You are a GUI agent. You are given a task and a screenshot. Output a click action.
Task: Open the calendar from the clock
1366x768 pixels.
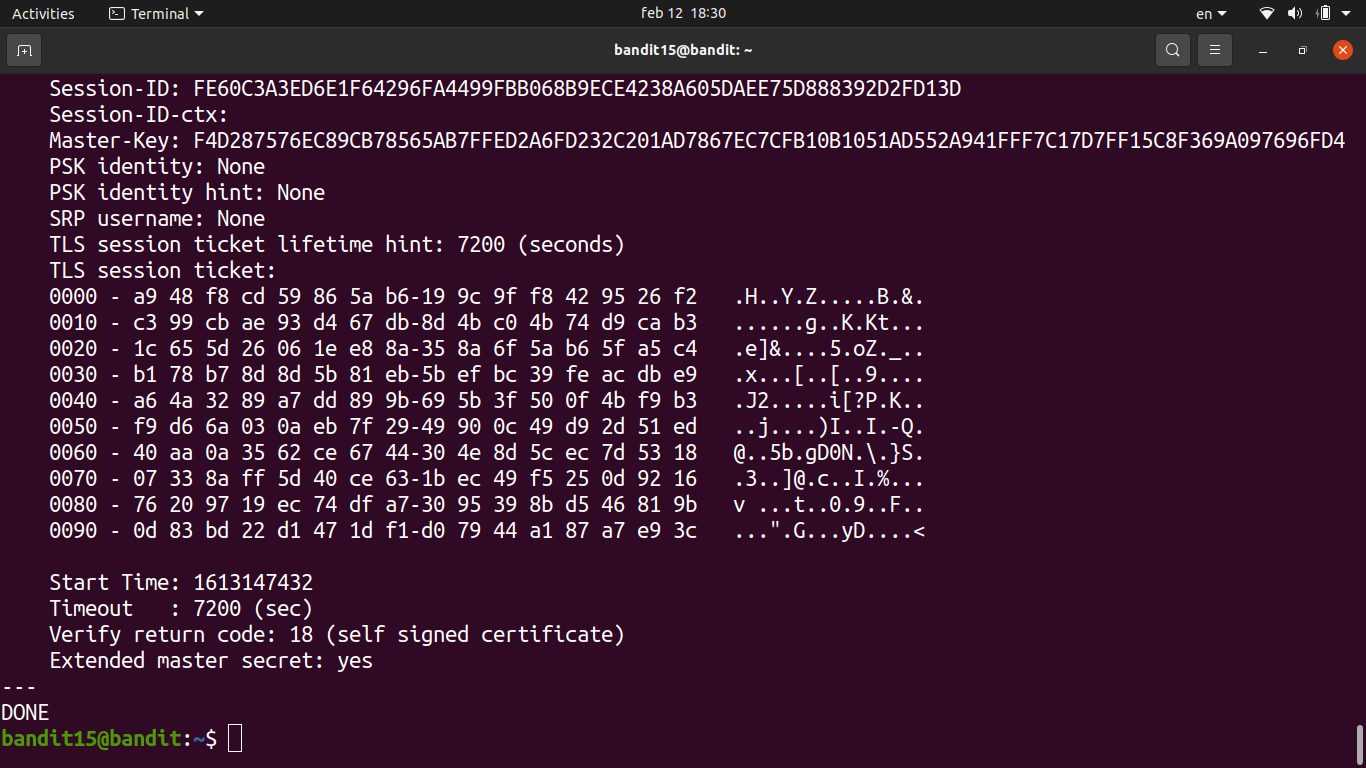pos(683,13)
